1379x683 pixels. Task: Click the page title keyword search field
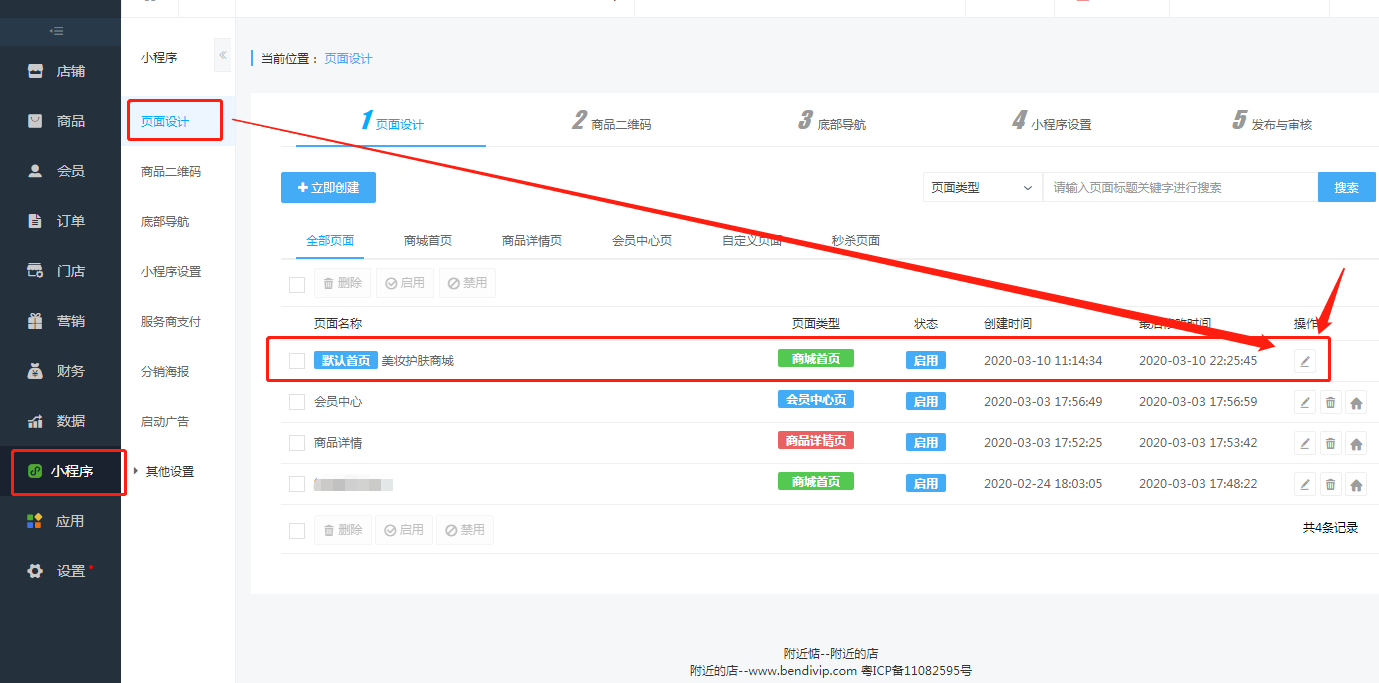click(x=1180, y=187)
